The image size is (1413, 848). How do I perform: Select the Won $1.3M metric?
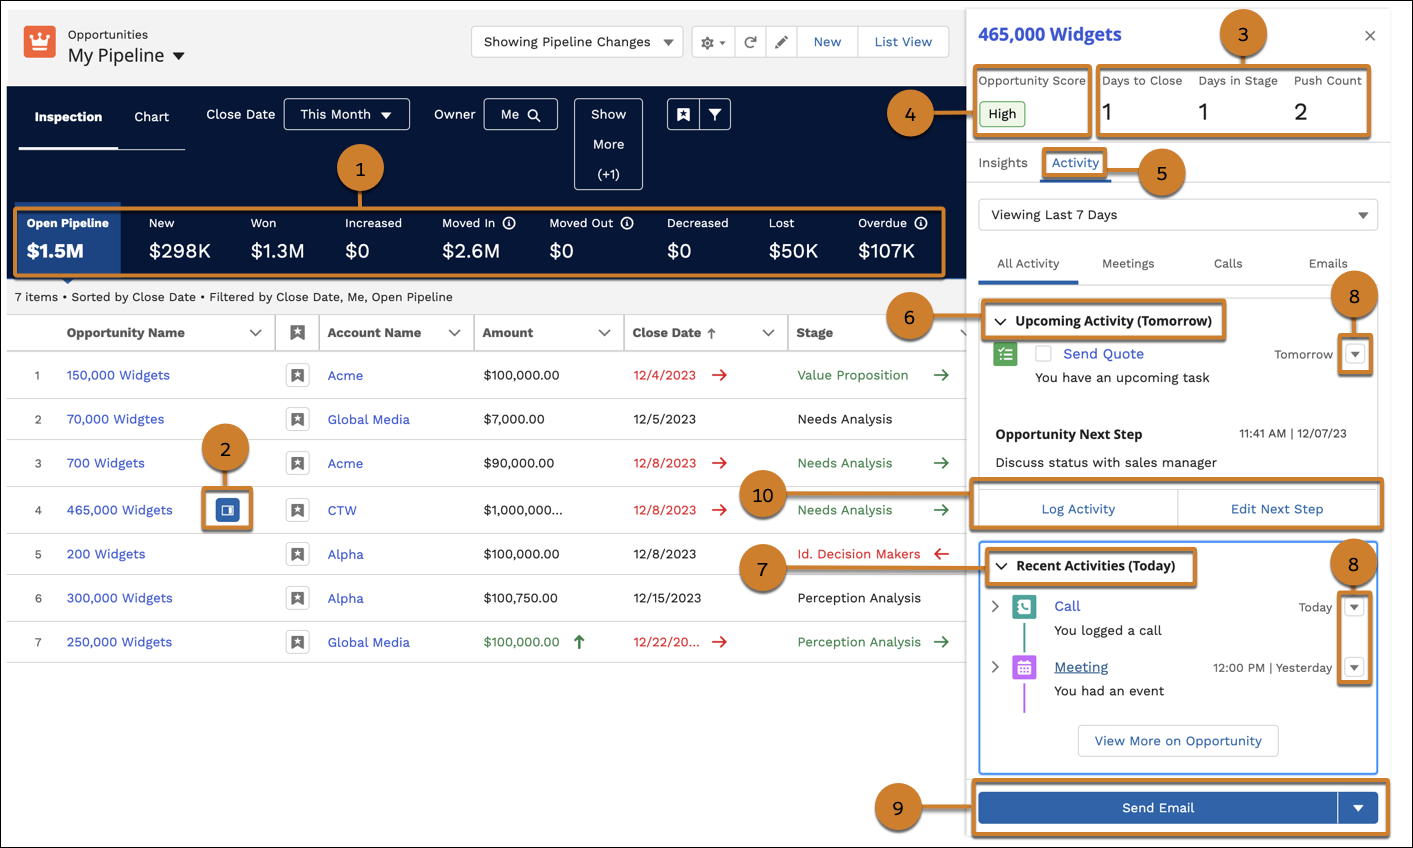[x=277, y=240]
